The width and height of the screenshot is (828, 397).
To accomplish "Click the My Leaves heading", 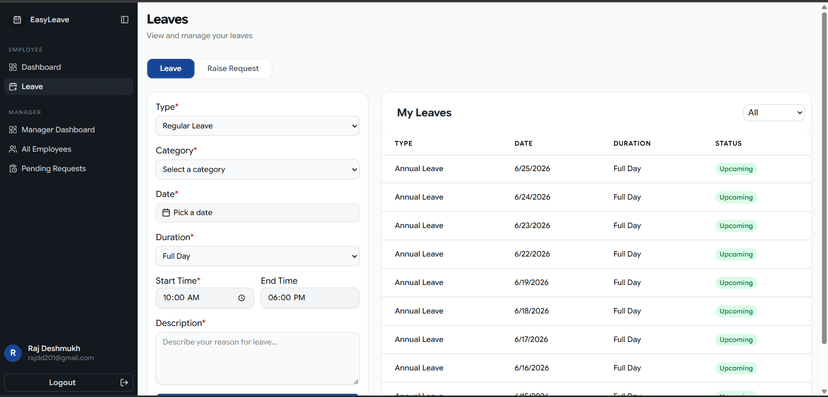I will pyautogui.click(x=424, y=113).
